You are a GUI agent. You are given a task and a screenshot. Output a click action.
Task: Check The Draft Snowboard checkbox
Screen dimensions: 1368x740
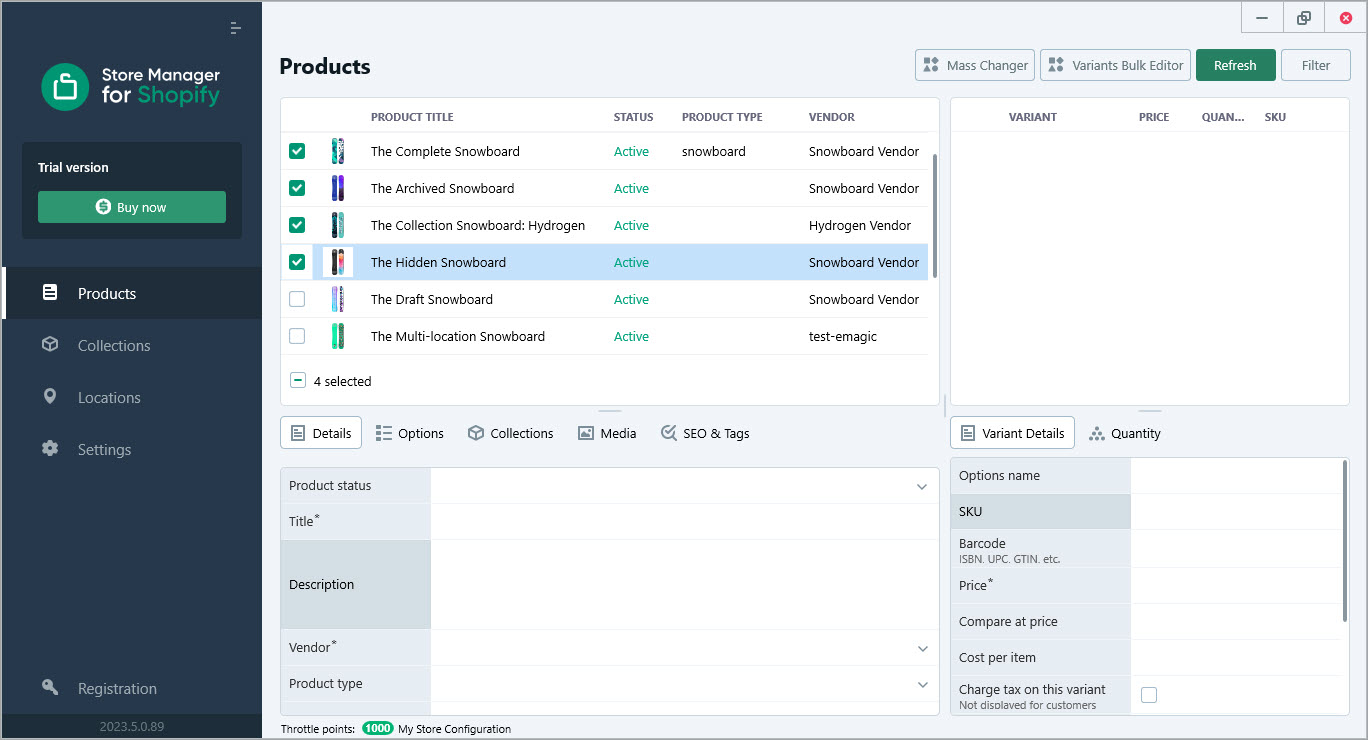297,299
